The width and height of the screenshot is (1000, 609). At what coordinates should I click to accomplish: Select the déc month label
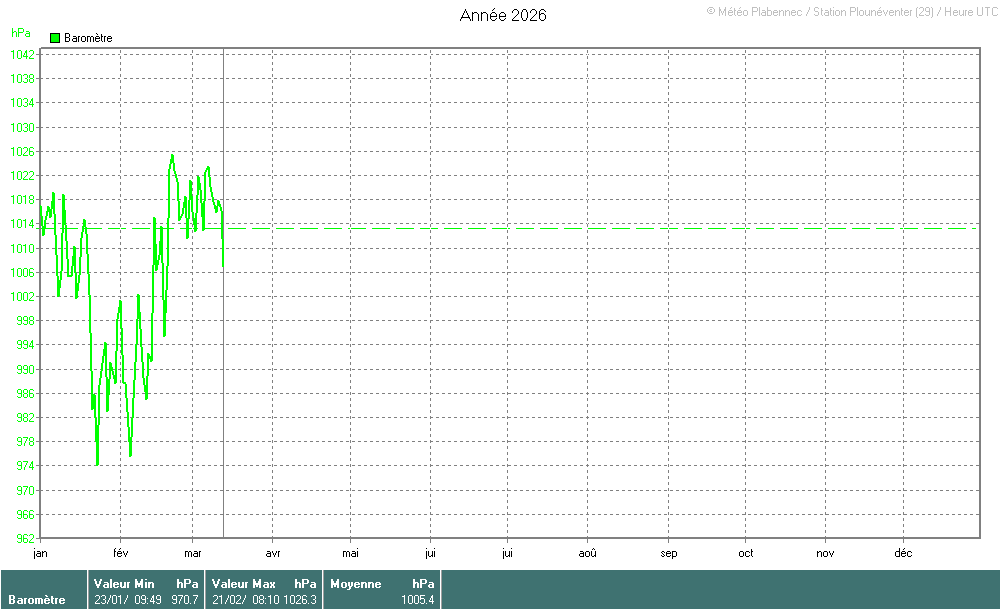pos(903,552)
